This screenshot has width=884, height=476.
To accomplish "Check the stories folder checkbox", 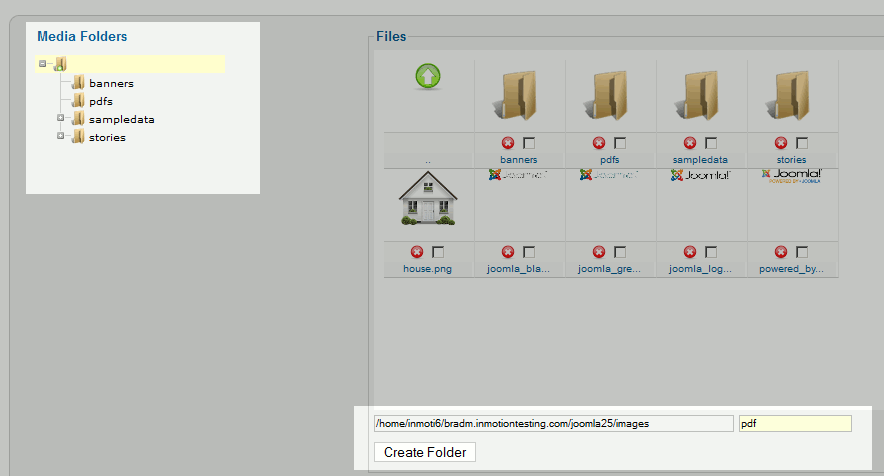I will (x=802, y=143).
